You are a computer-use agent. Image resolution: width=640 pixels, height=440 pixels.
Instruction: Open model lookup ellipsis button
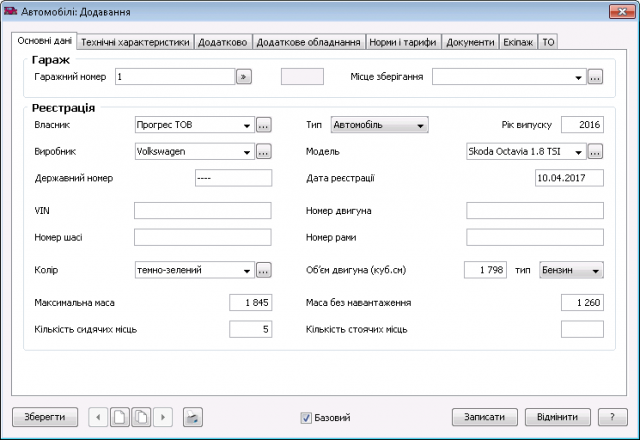595,152
